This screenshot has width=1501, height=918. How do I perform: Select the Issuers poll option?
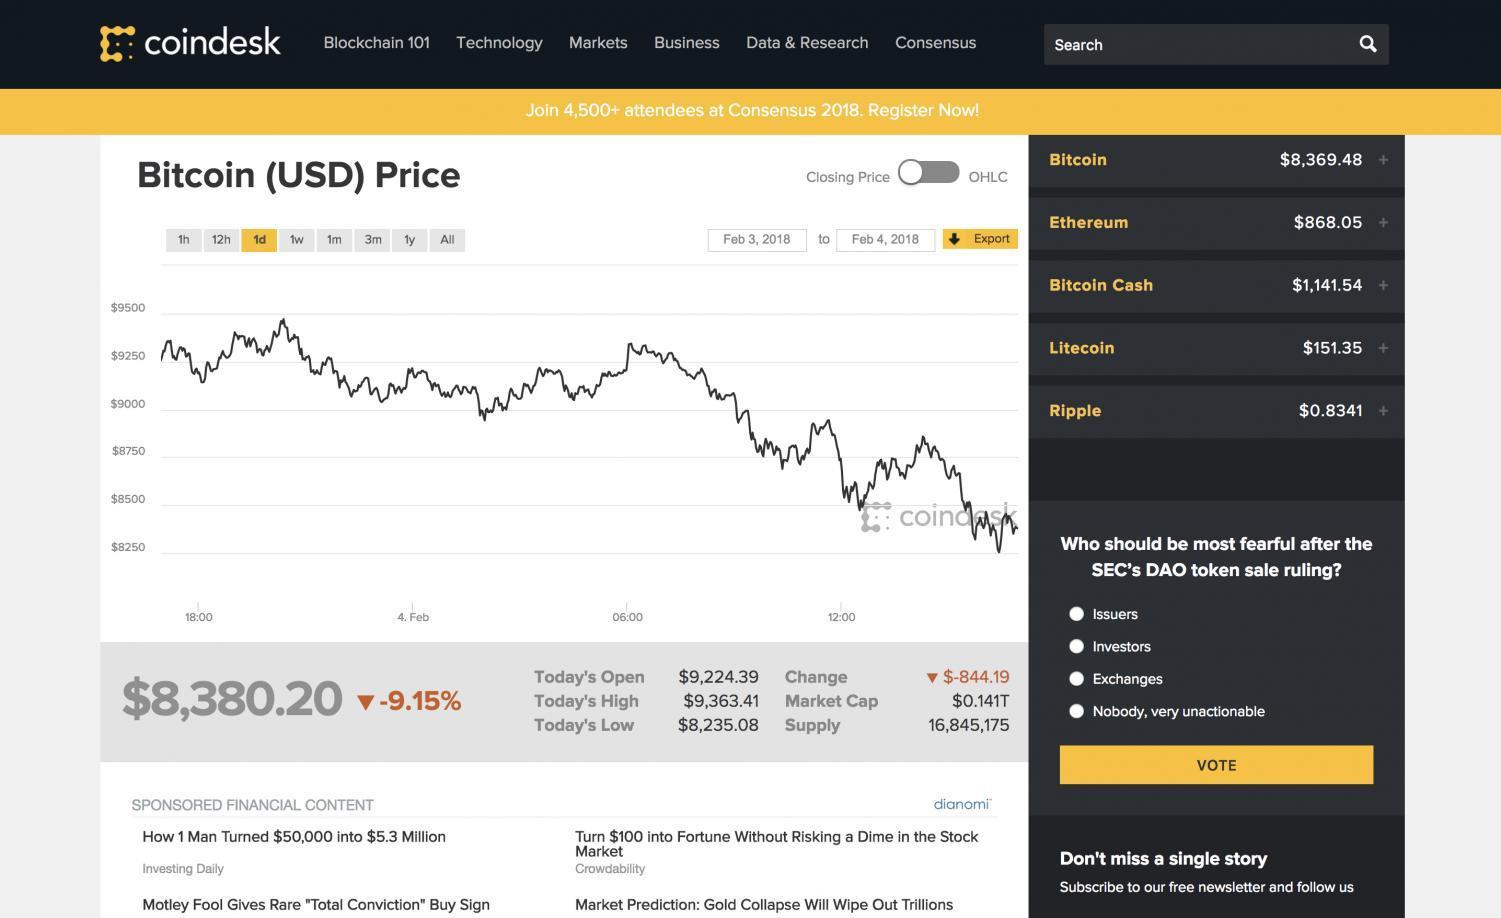(x=1076, y=614)
